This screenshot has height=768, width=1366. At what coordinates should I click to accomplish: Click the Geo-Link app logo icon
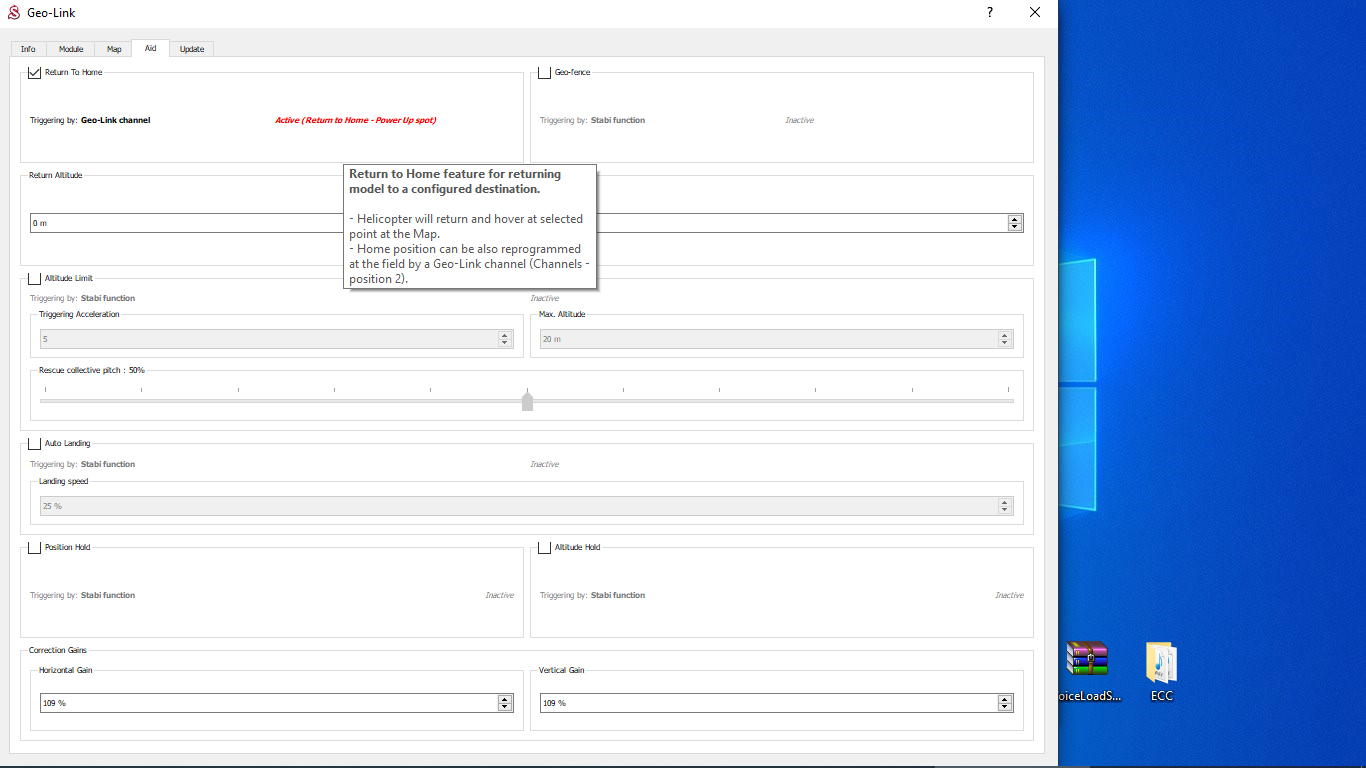tap(14, 13)
